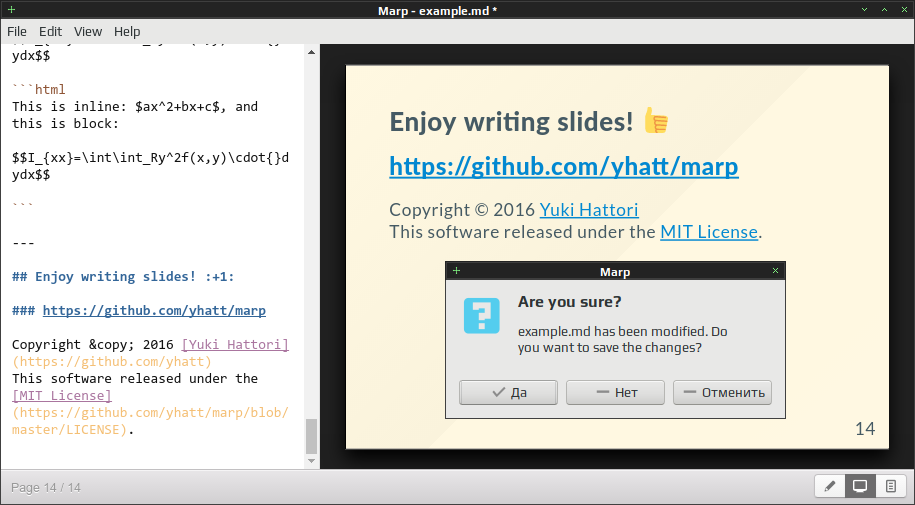Place cursor on '## Enjoy writing slides! :+1:' line
The image size is (915, 505).
[123, 277]
